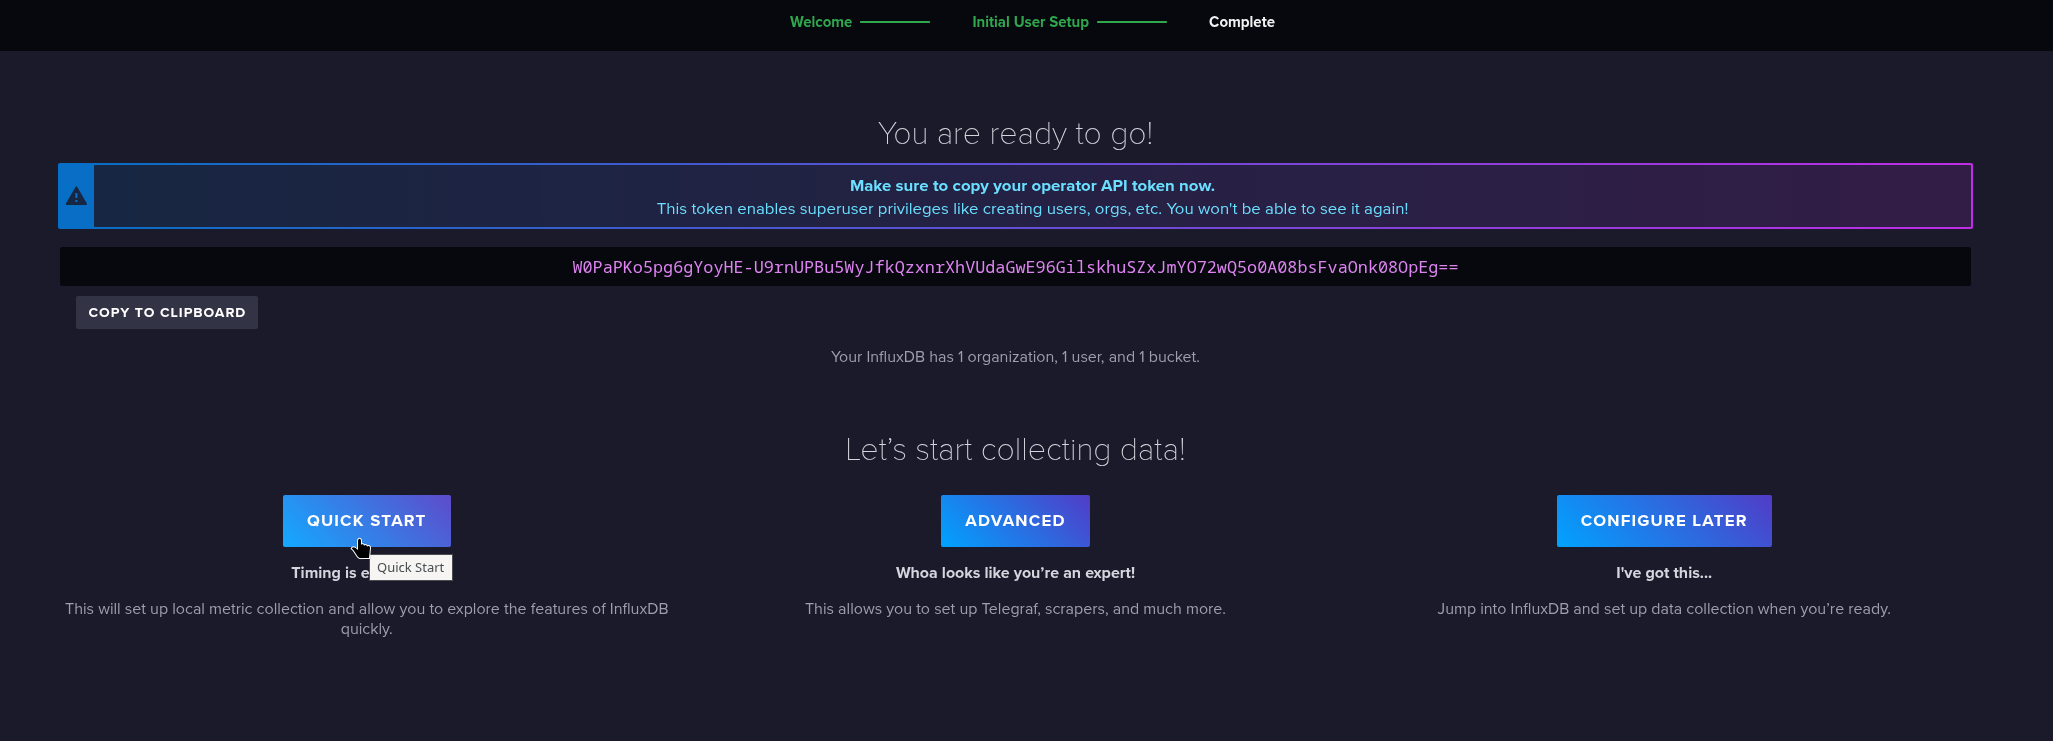Click the 'Let's start collecting data!' heading
Viewport: 2053px width, 741px height.
pyautogui.click(x=1015, y=450)
